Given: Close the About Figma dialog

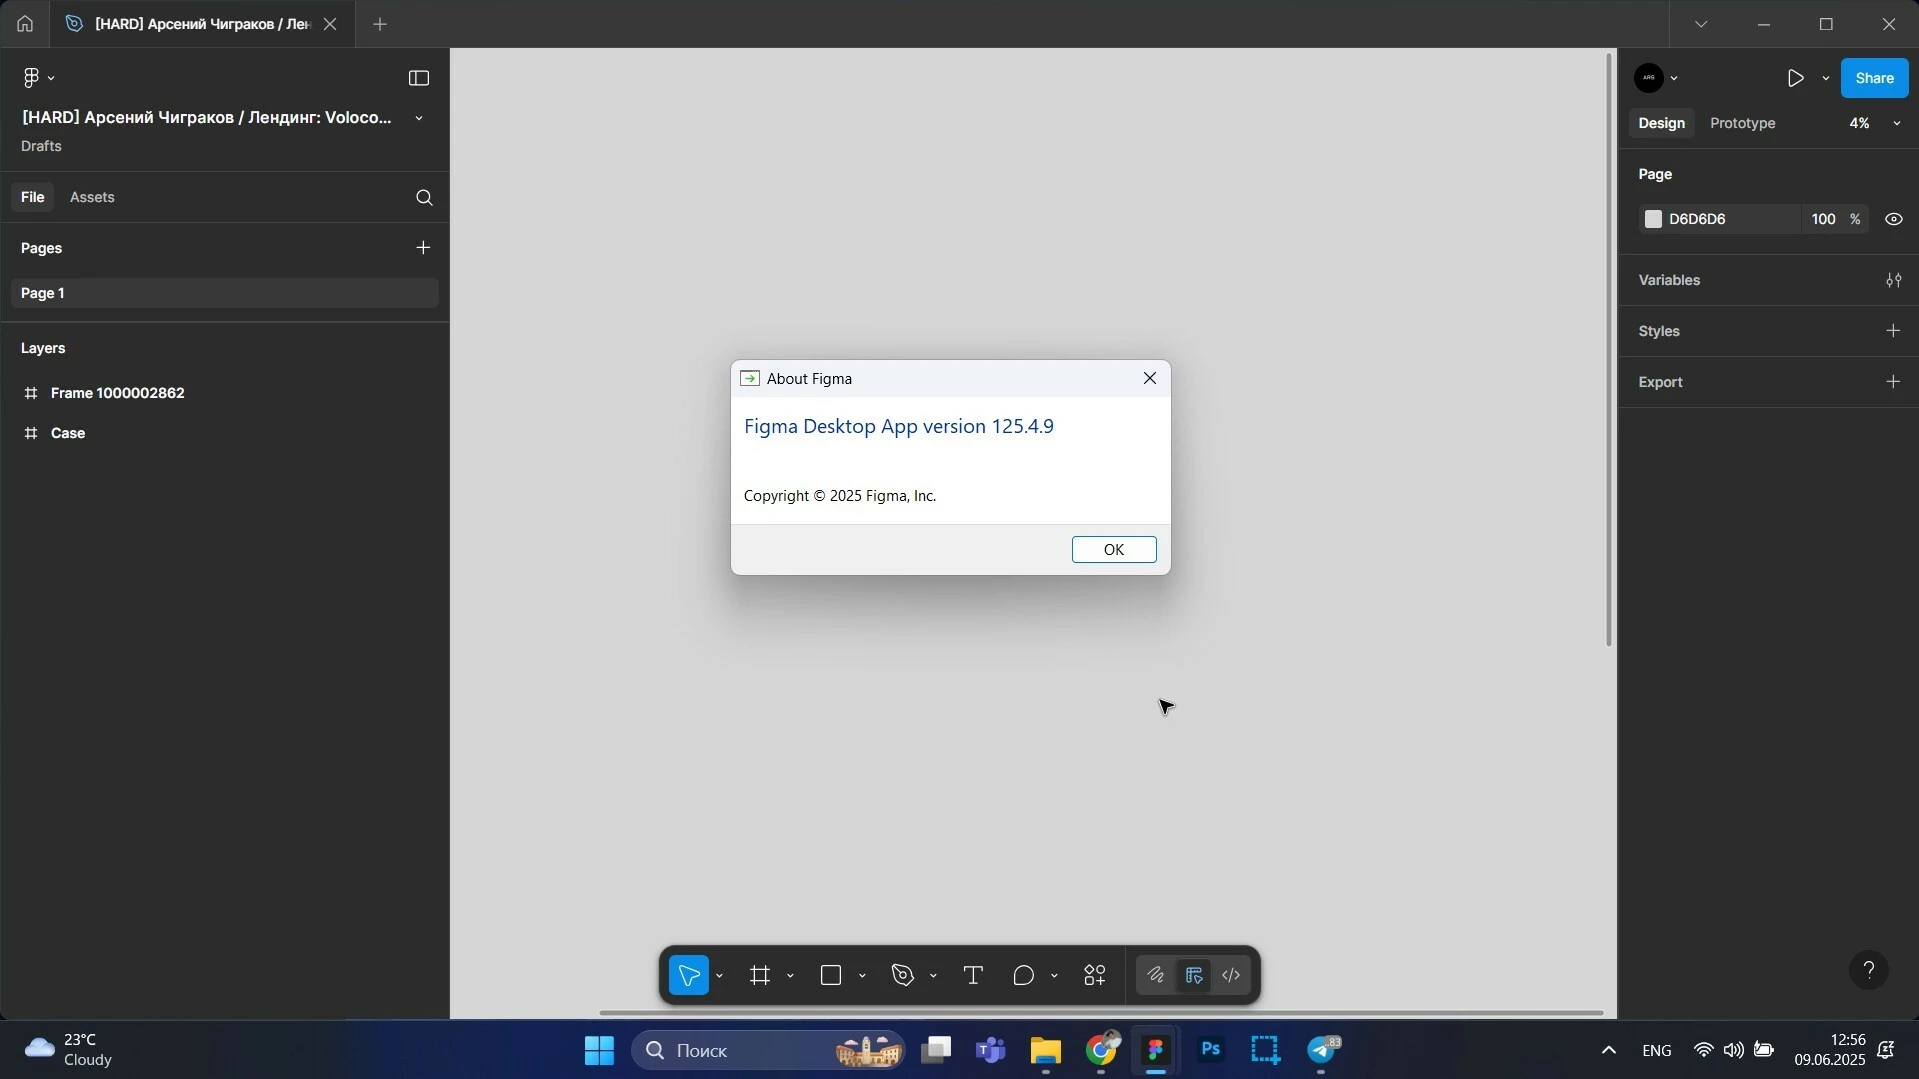Looking at the screenshot, I should 1150,378.
